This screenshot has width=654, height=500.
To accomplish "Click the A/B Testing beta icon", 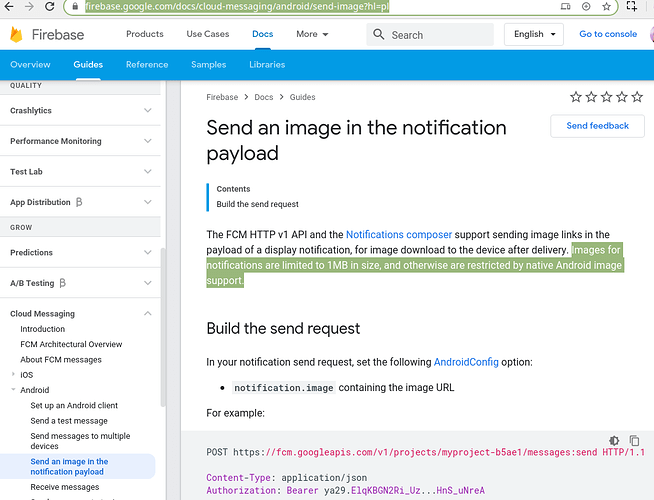I will 63,283.
